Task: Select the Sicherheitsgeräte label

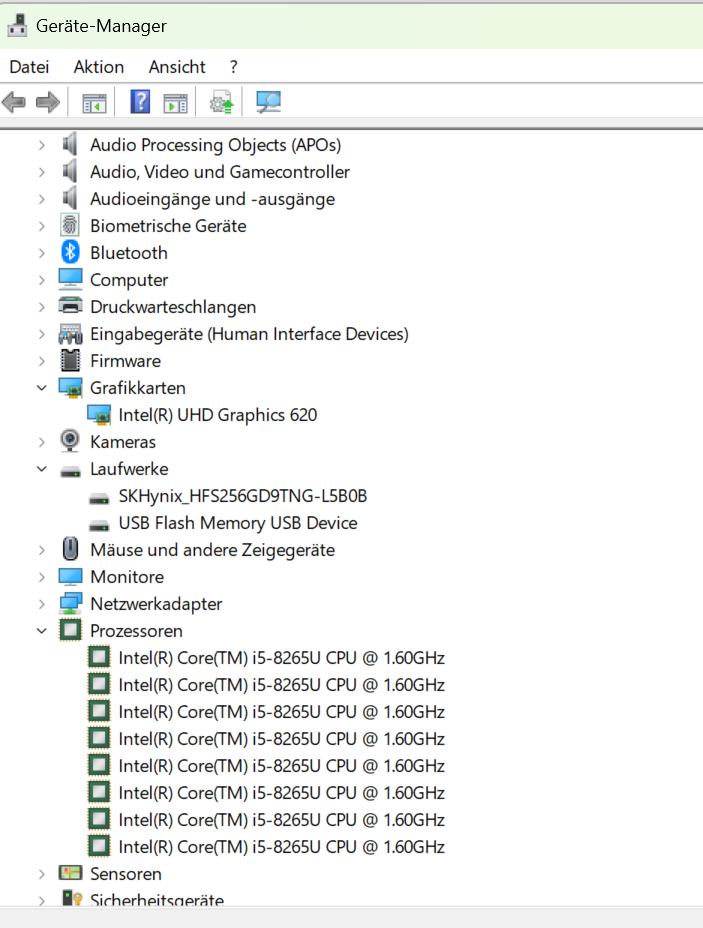Action: [157, 899]
